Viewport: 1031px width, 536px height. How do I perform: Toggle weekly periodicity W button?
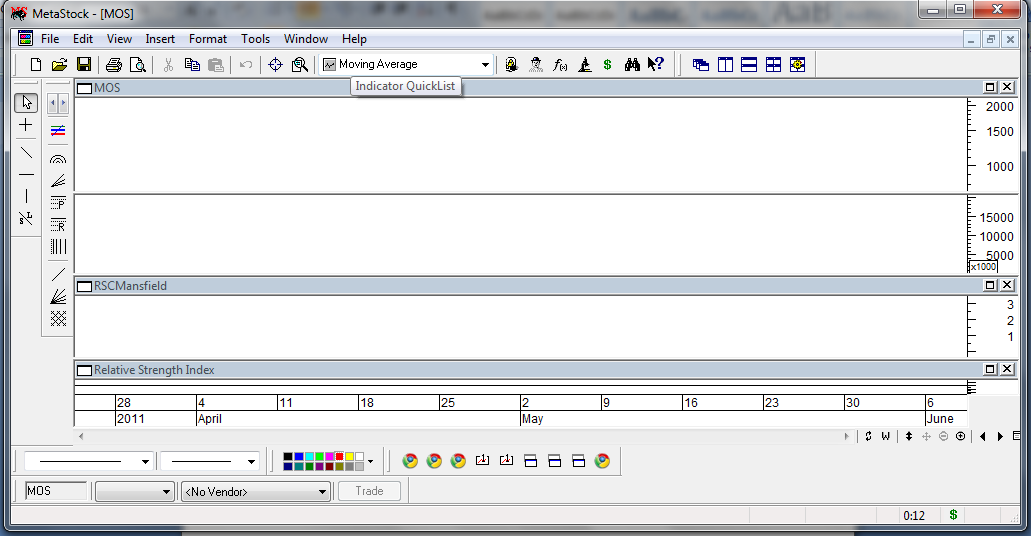[x=886, y=436]
